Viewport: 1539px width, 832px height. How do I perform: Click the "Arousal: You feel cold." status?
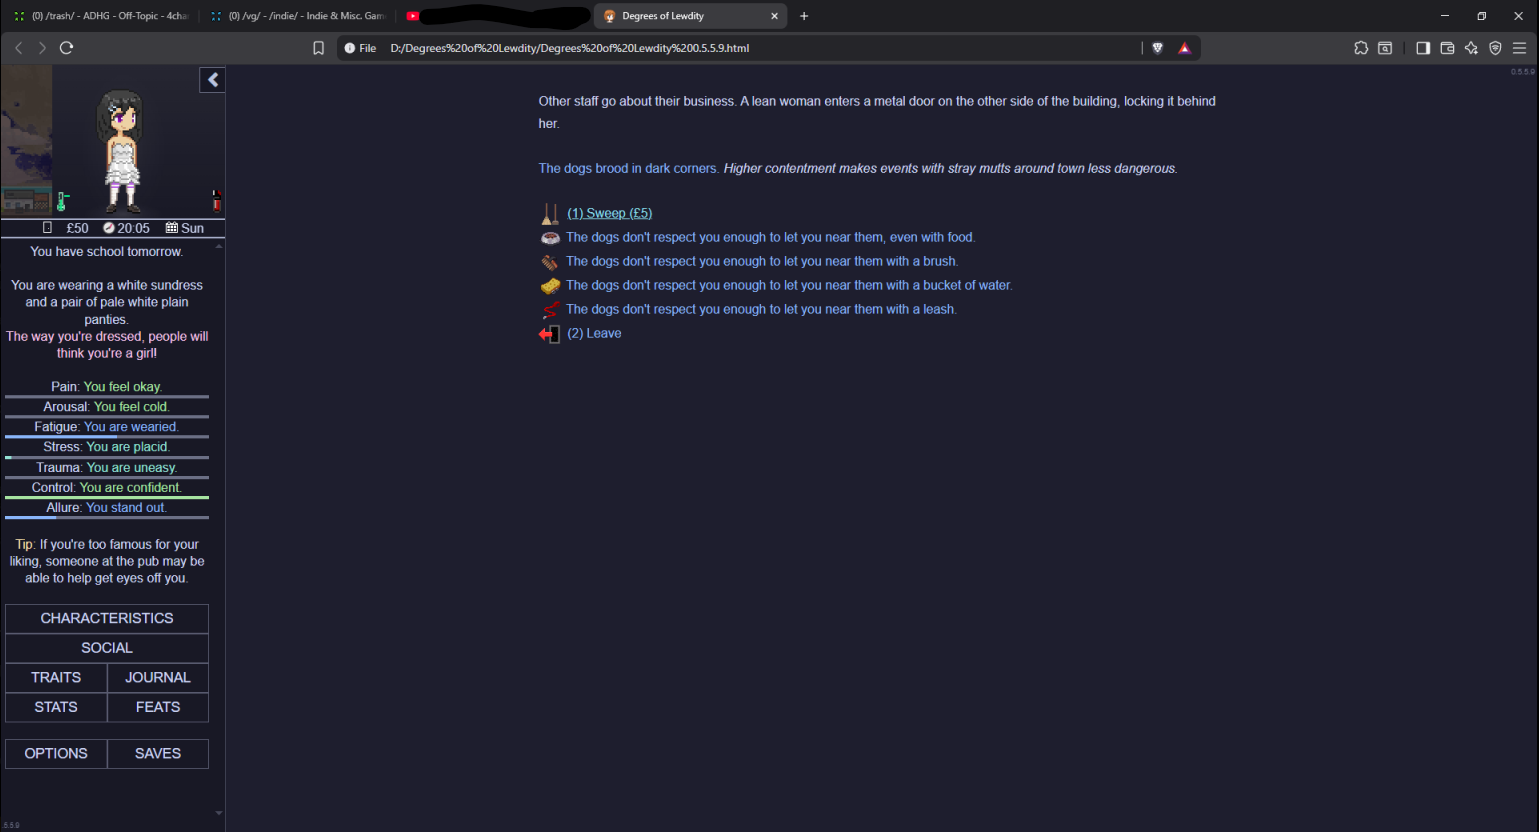point(107,407)
